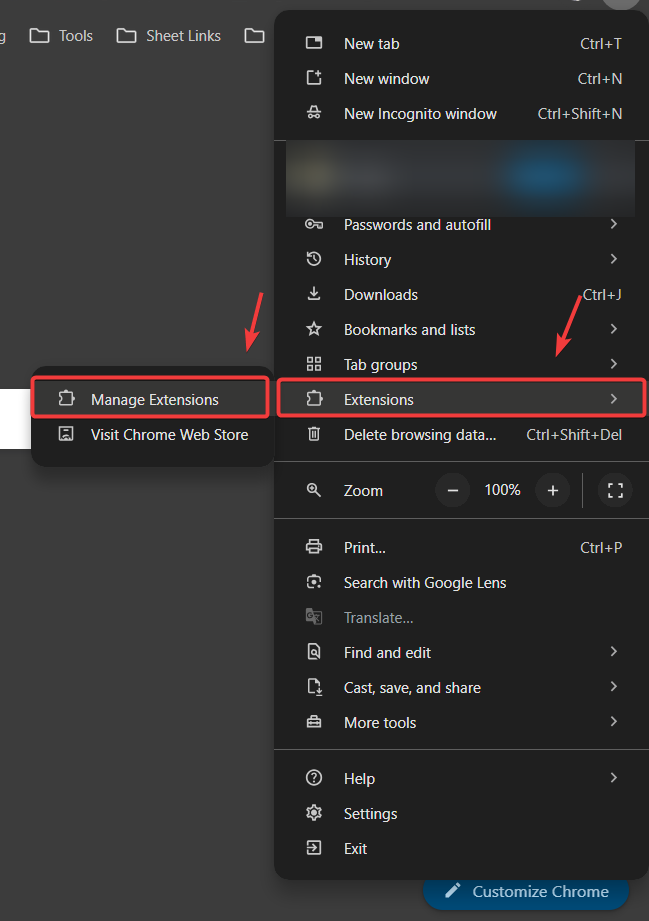Image resolution: width=649 pixels, height=921 pixels.
Task: Select Manage Extensions in the submenu
Action: (x=151, y=399)
